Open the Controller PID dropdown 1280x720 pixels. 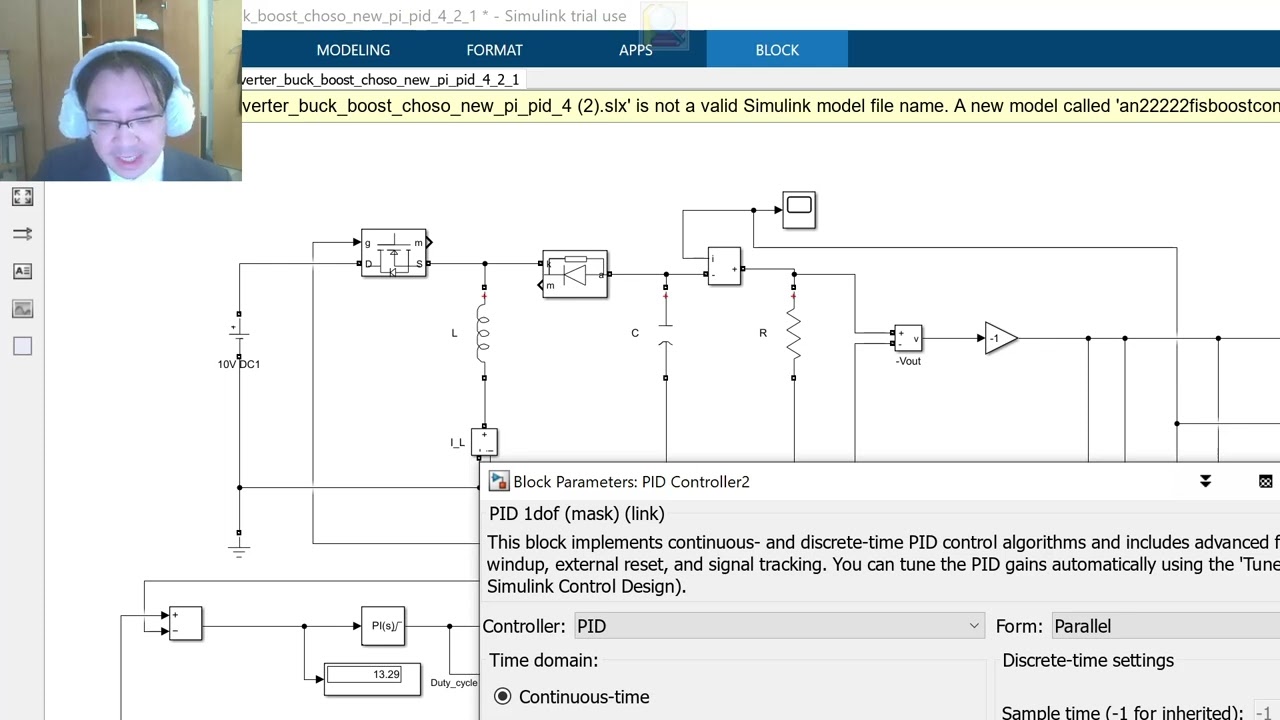point(779,626)
